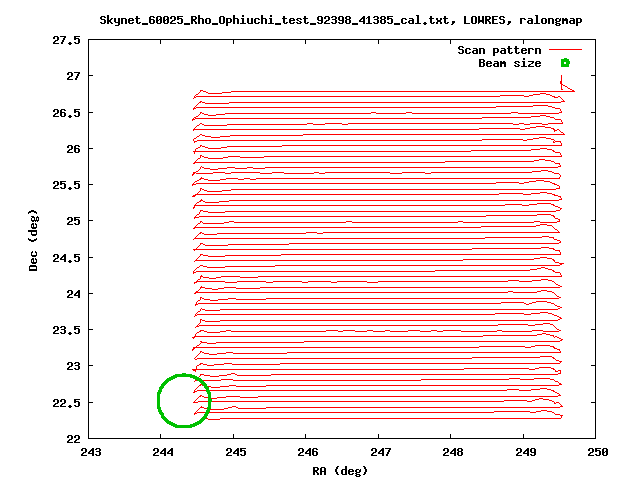The width and height of the screenshot is (640, 480).
Task: Click the green Beam size legend marker
Action: click(x=565, y=63)
